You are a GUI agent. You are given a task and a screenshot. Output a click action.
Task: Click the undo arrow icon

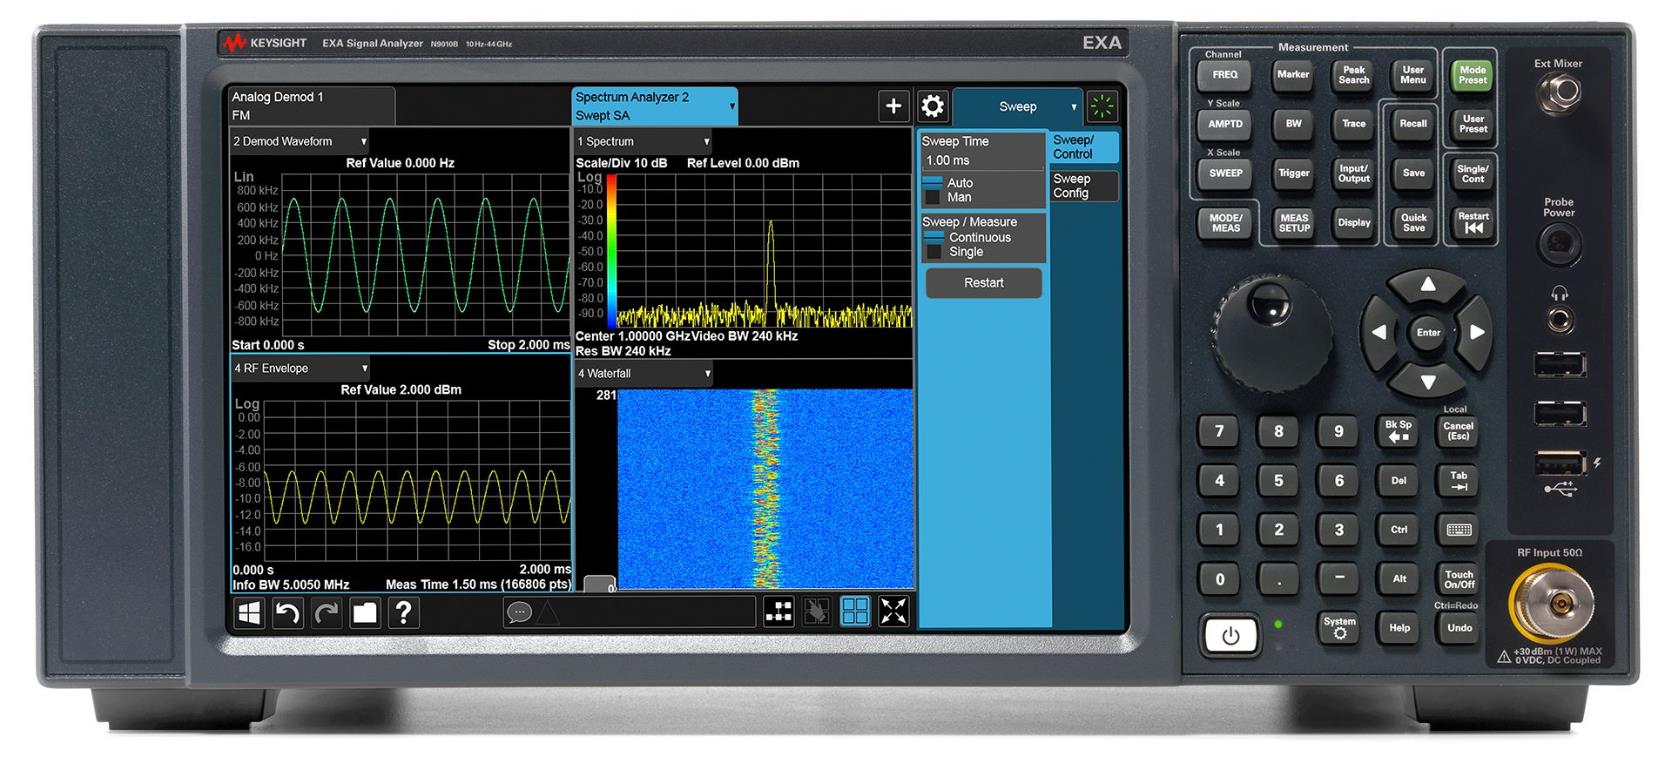287,613
